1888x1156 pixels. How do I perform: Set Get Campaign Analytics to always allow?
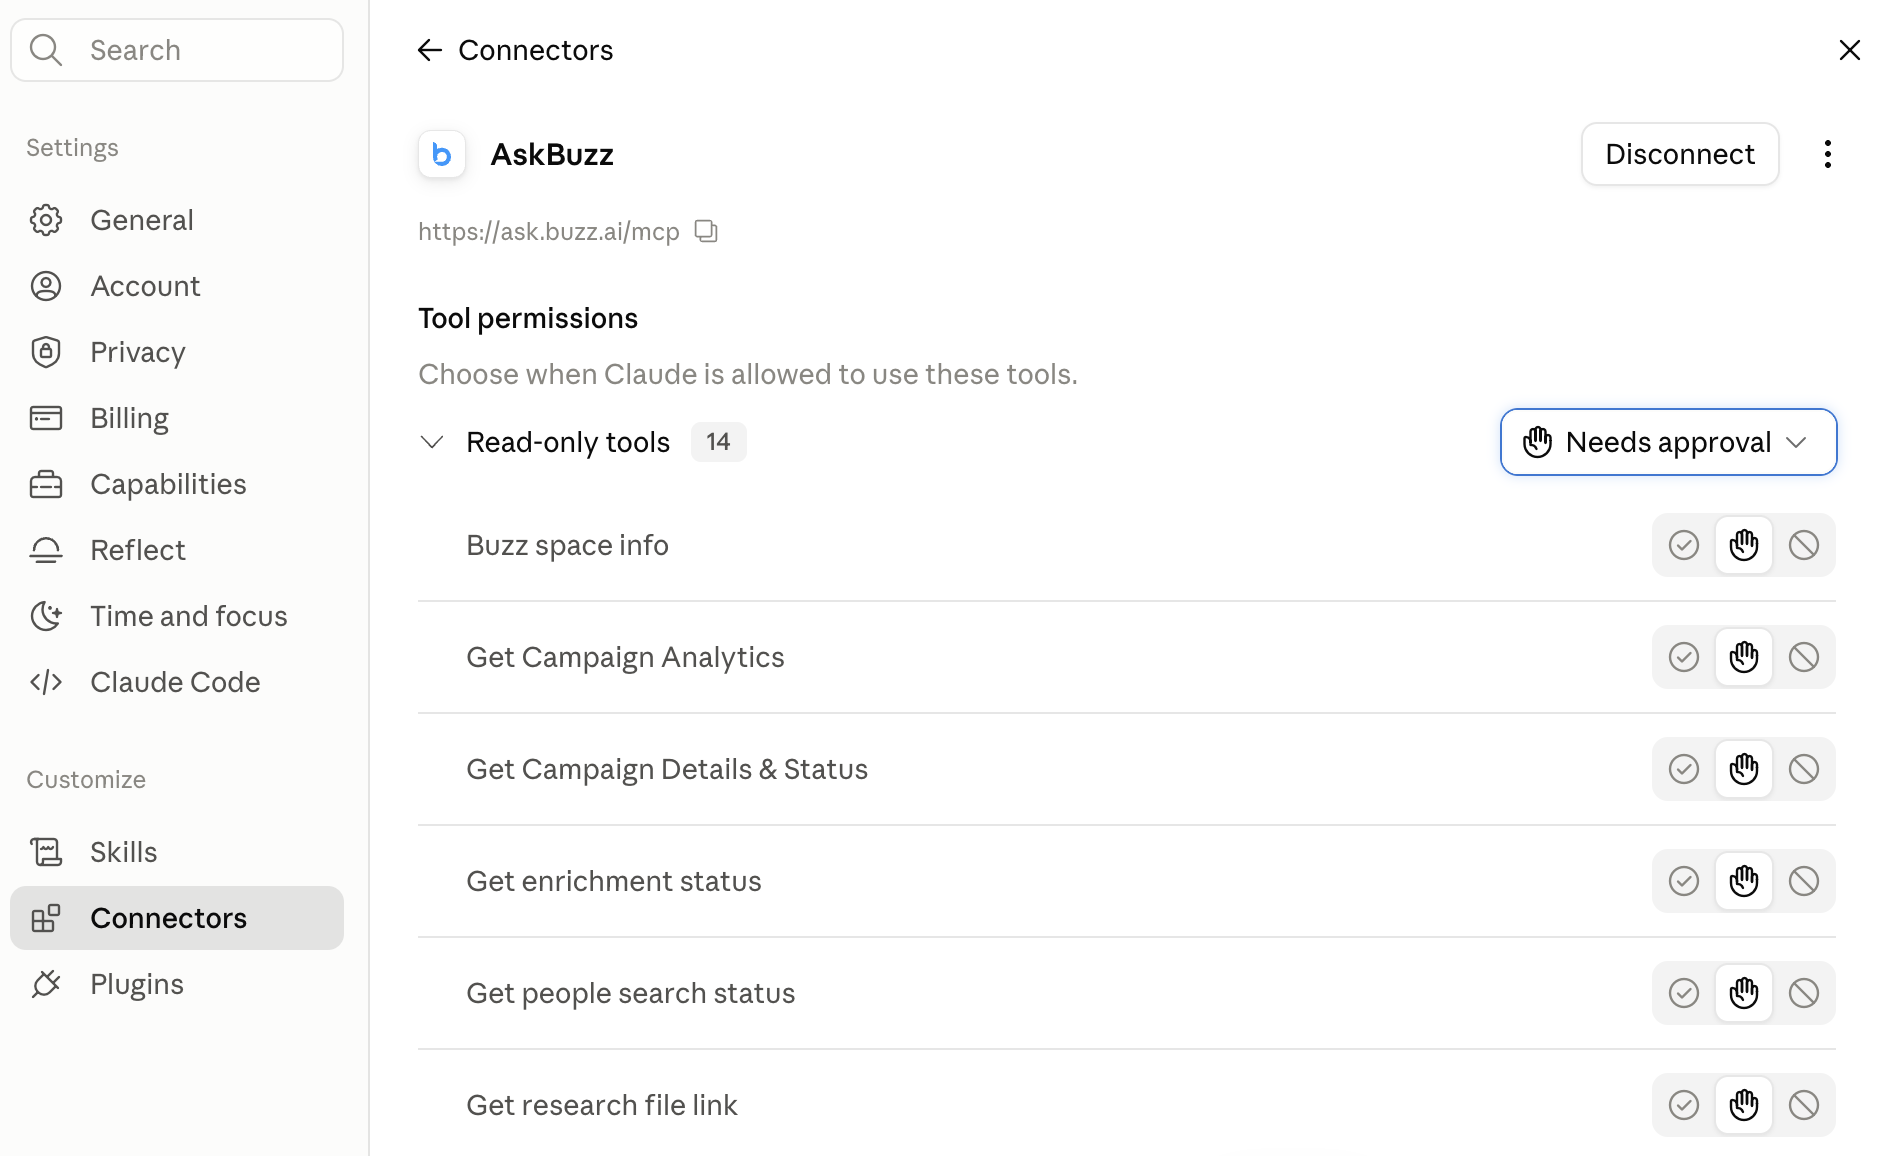point(1684,657)
